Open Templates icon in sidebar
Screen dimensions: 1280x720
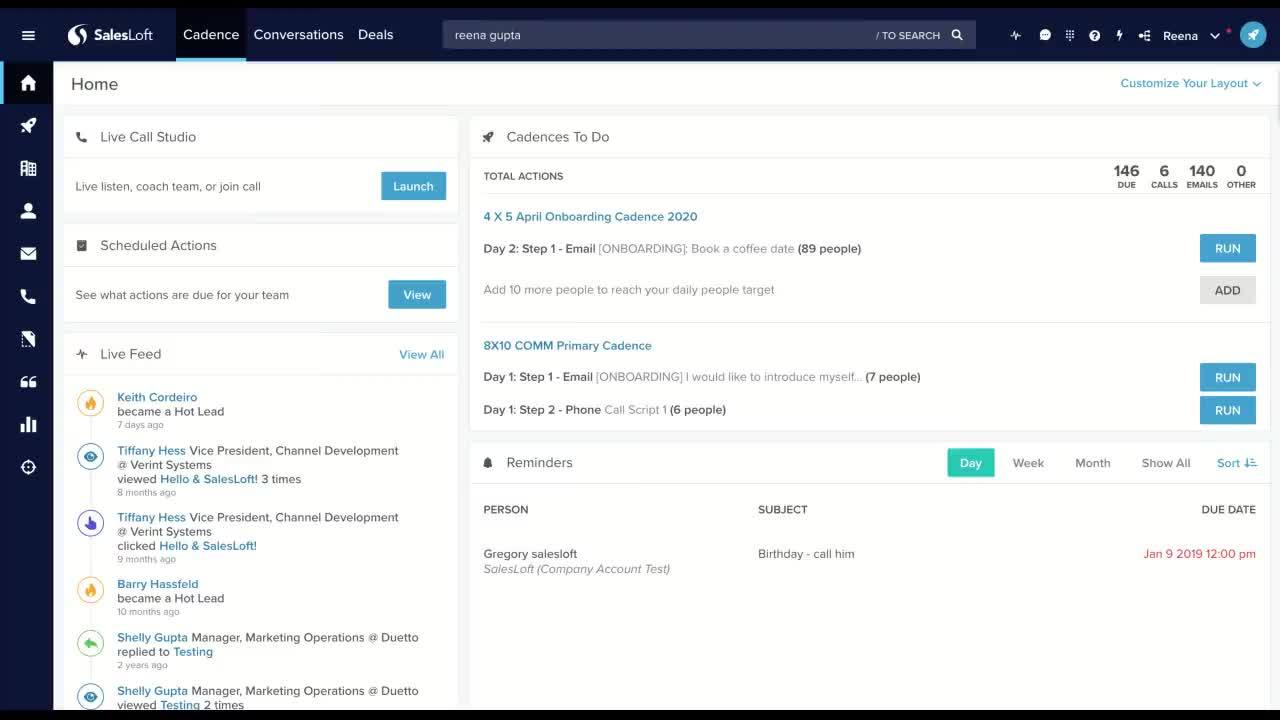pyautogui.click(x=28, y=339)
